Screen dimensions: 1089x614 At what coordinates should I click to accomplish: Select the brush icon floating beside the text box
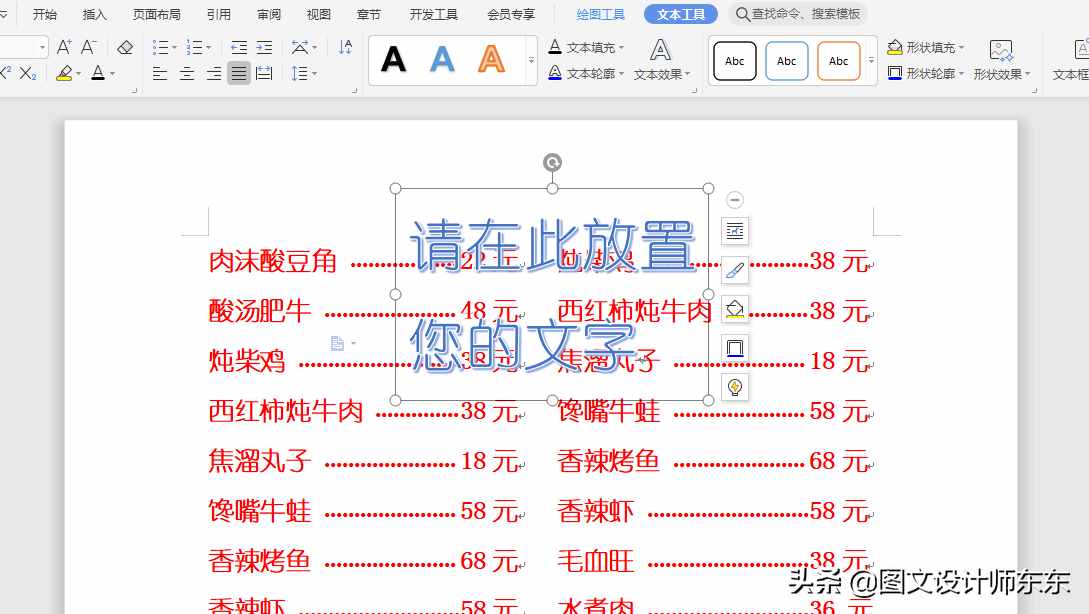735,270
